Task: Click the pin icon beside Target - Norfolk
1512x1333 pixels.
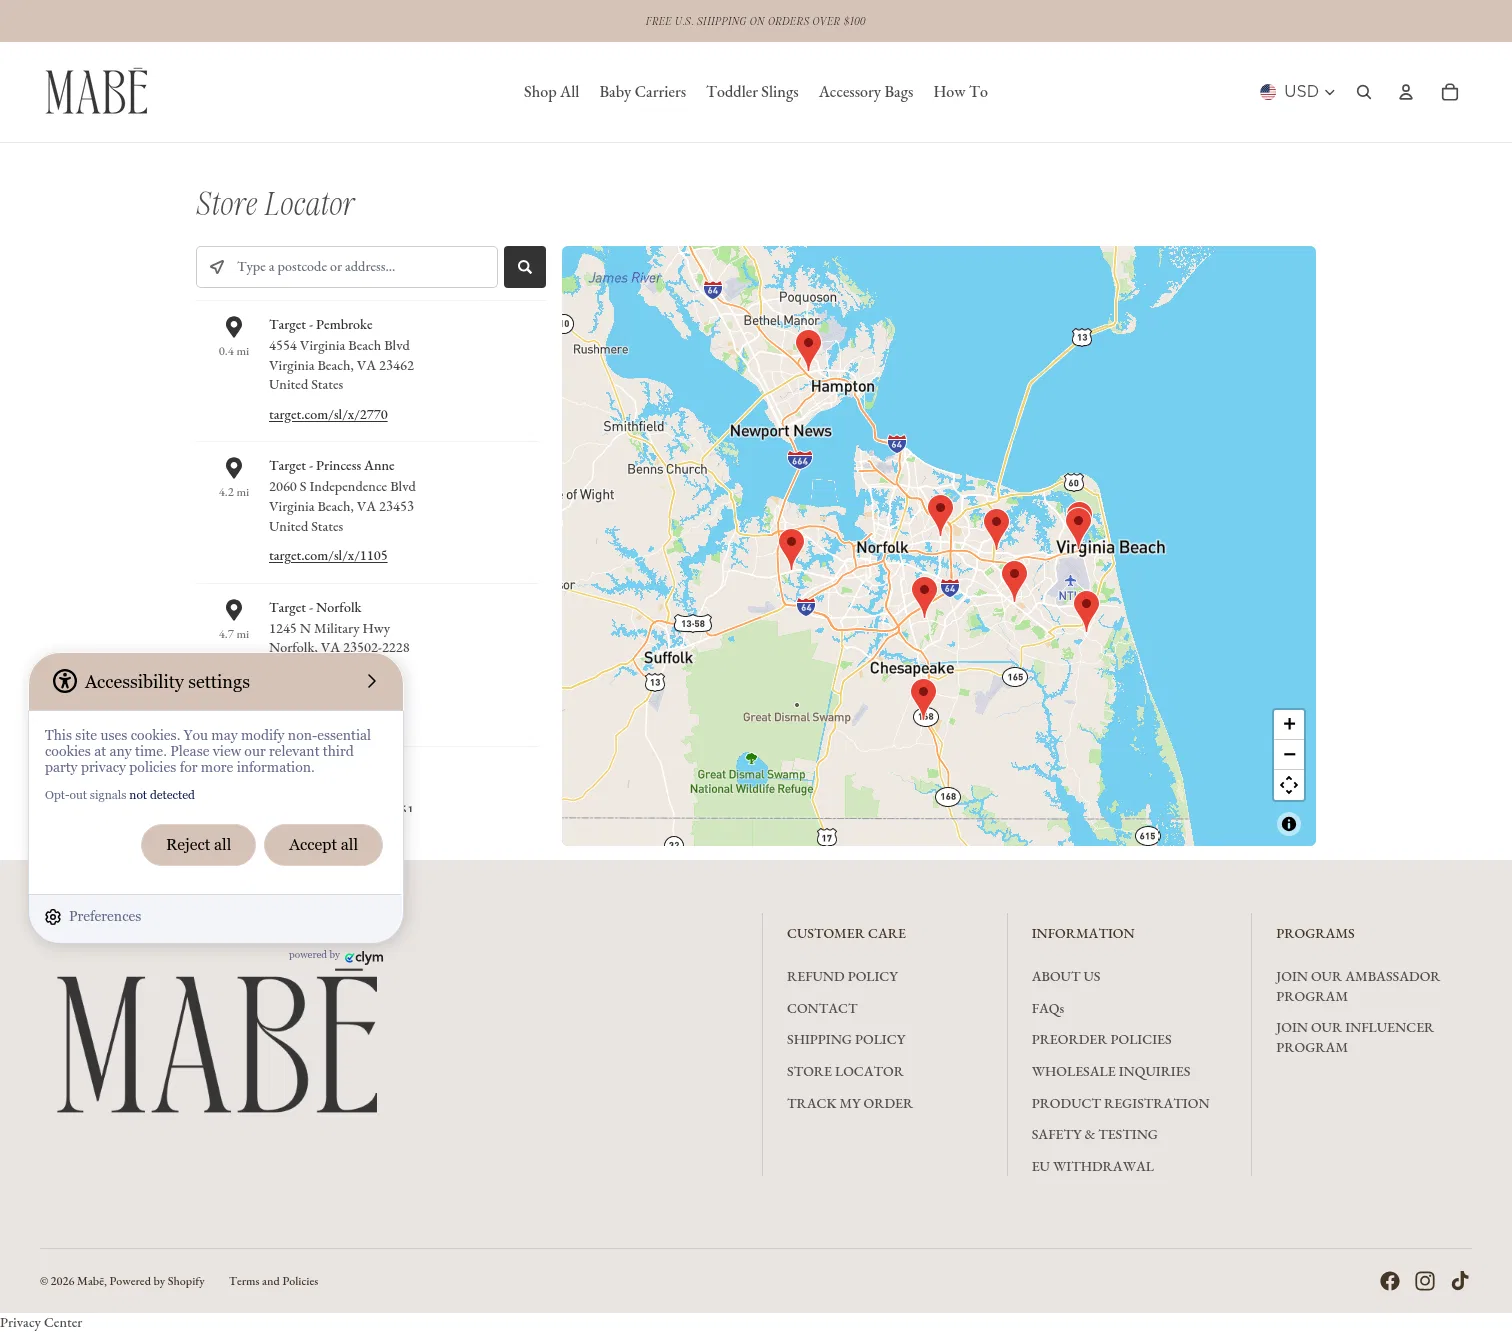Action: pyautogui.click(x=234, y=609)
